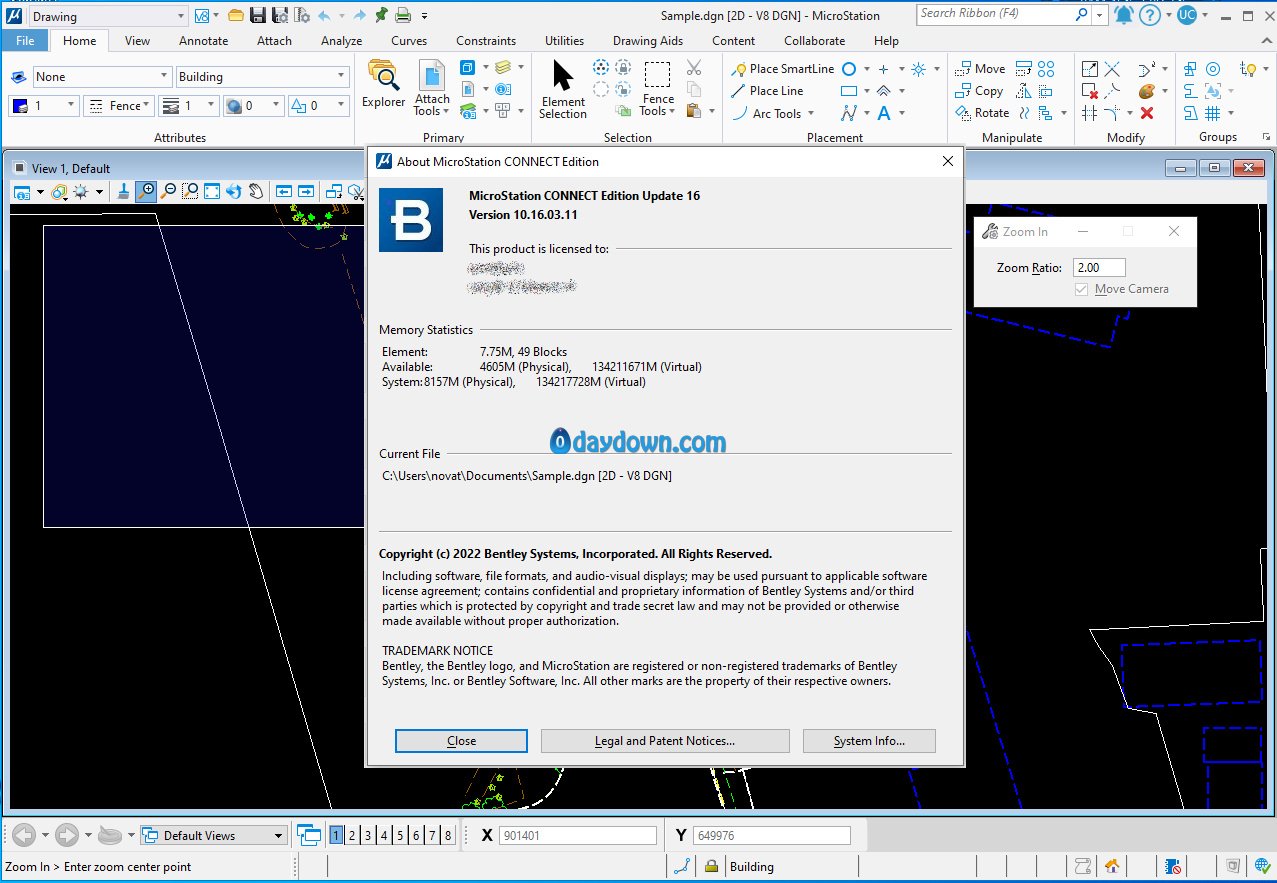
Task: Toggle view 3 button in view groups
Action: 368,835
